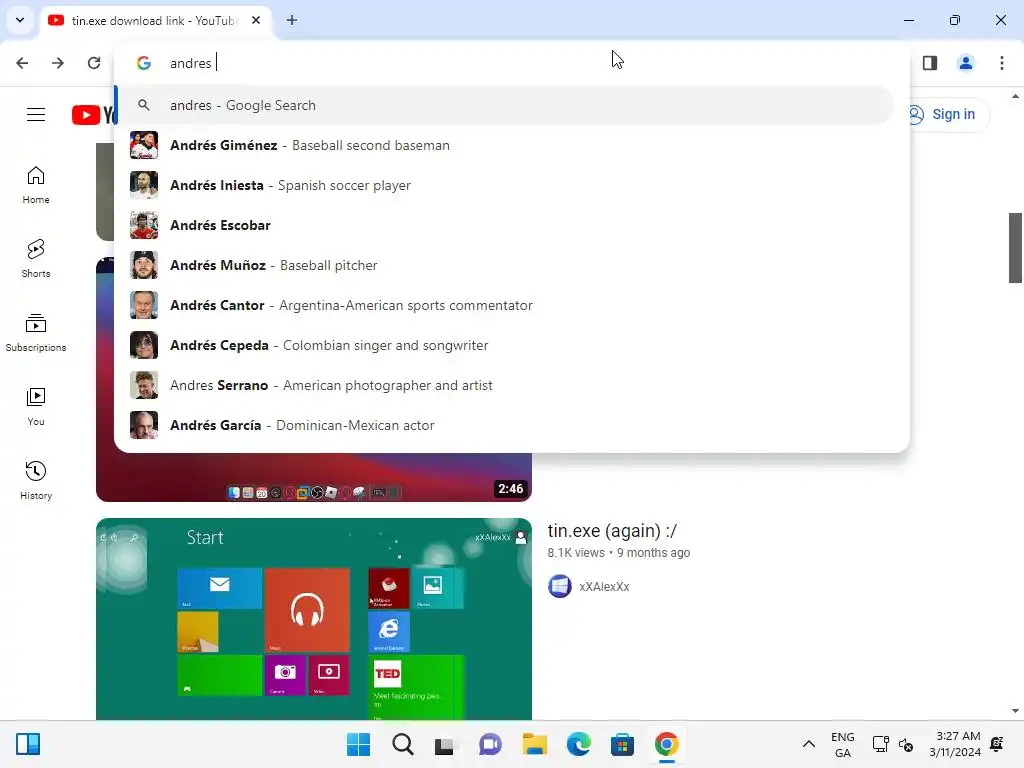Go to YouTube Home in sidebar
Viewport: 1024px width, 768px height.
36,185
